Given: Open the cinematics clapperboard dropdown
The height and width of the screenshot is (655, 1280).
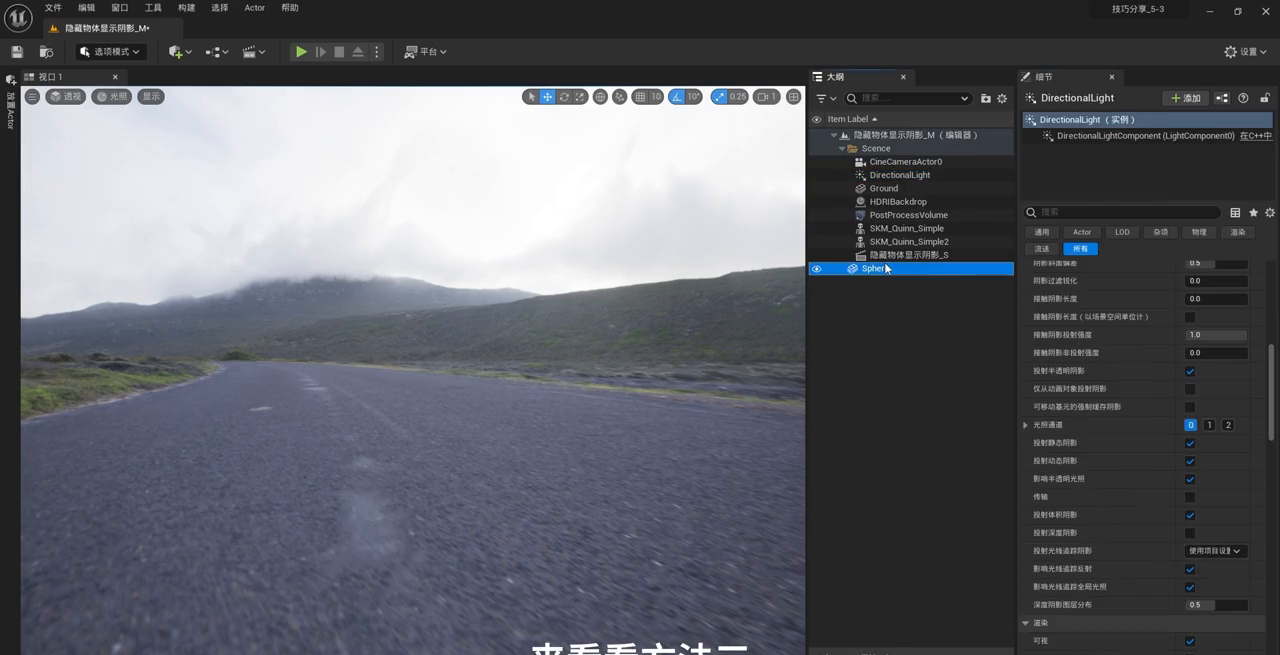Looking at the screenshot, I should [x=254, y=52].
